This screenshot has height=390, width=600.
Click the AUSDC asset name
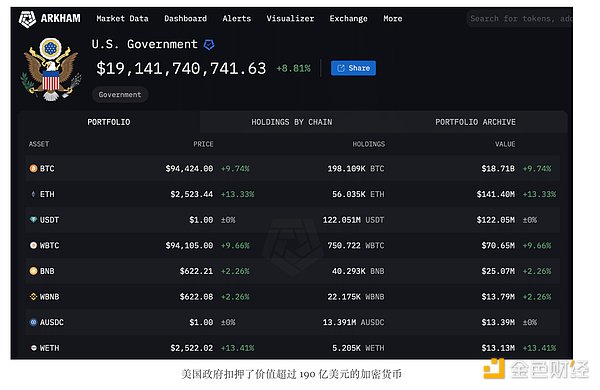[52, 322]
